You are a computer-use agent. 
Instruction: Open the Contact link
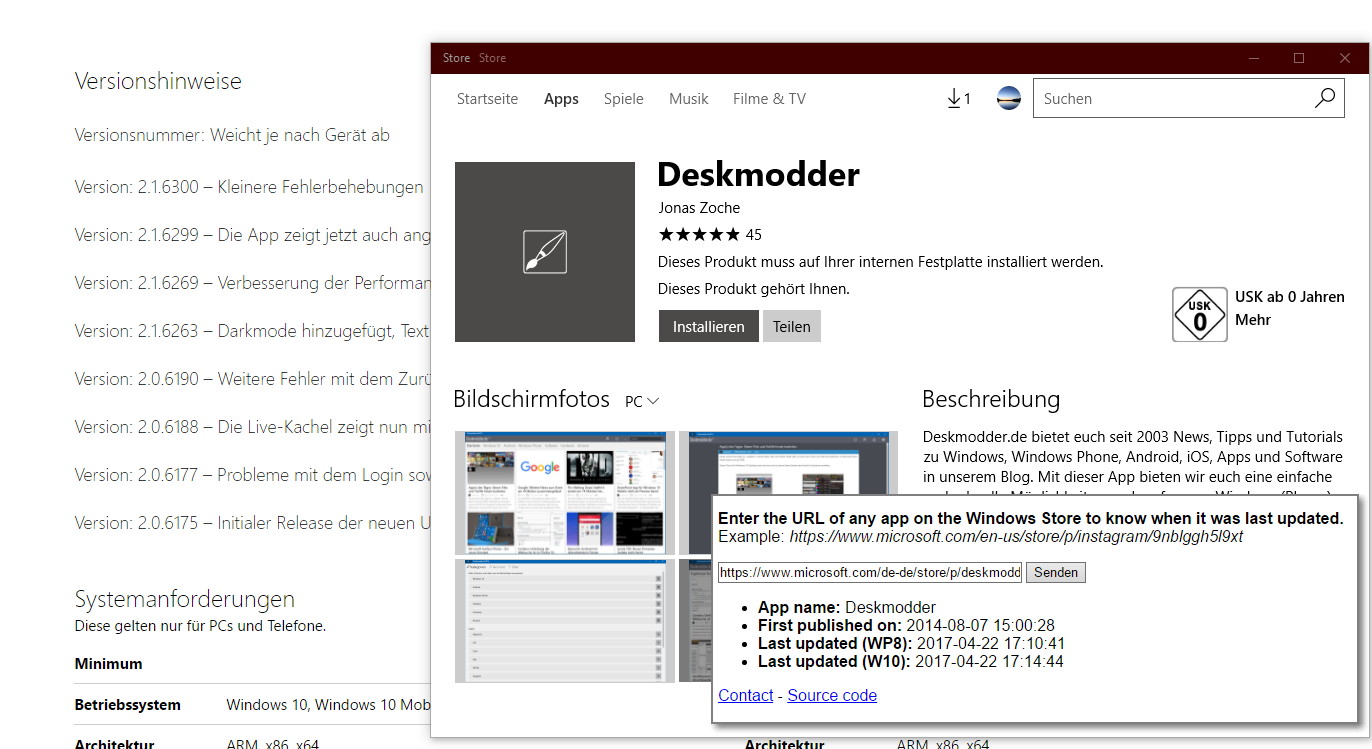pos(746,695)
